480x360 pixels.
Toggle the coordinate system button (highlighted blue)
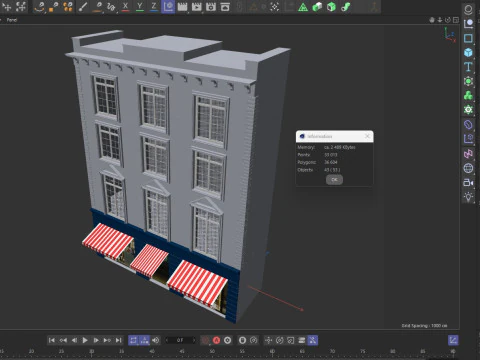pyautogui.click(x=168, y=6)
